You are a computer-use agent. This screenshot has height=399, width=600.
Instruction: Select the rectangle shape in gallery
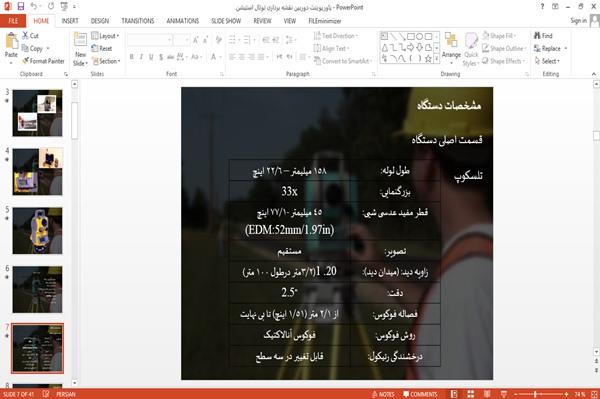[x=411, y=36]
